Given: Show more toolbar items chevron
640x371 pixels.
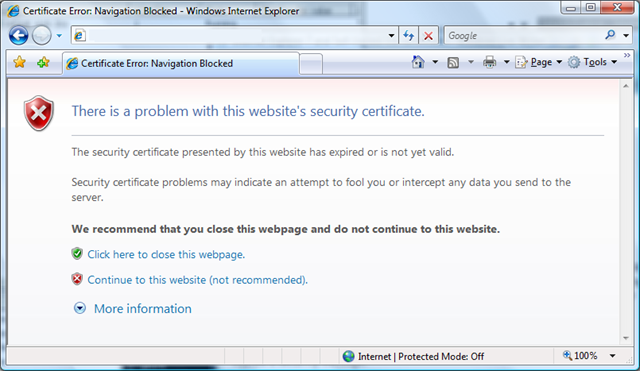Looking at the screenshot, I should click(627, 55).
